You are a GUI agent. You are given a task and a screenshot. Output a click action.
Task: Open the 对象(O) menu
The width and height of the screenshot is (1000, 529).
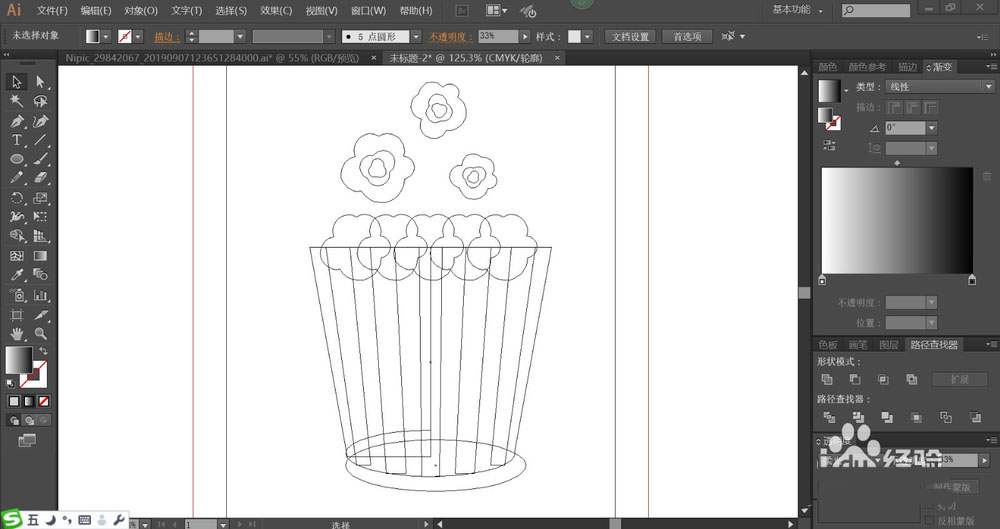[140, 11]
